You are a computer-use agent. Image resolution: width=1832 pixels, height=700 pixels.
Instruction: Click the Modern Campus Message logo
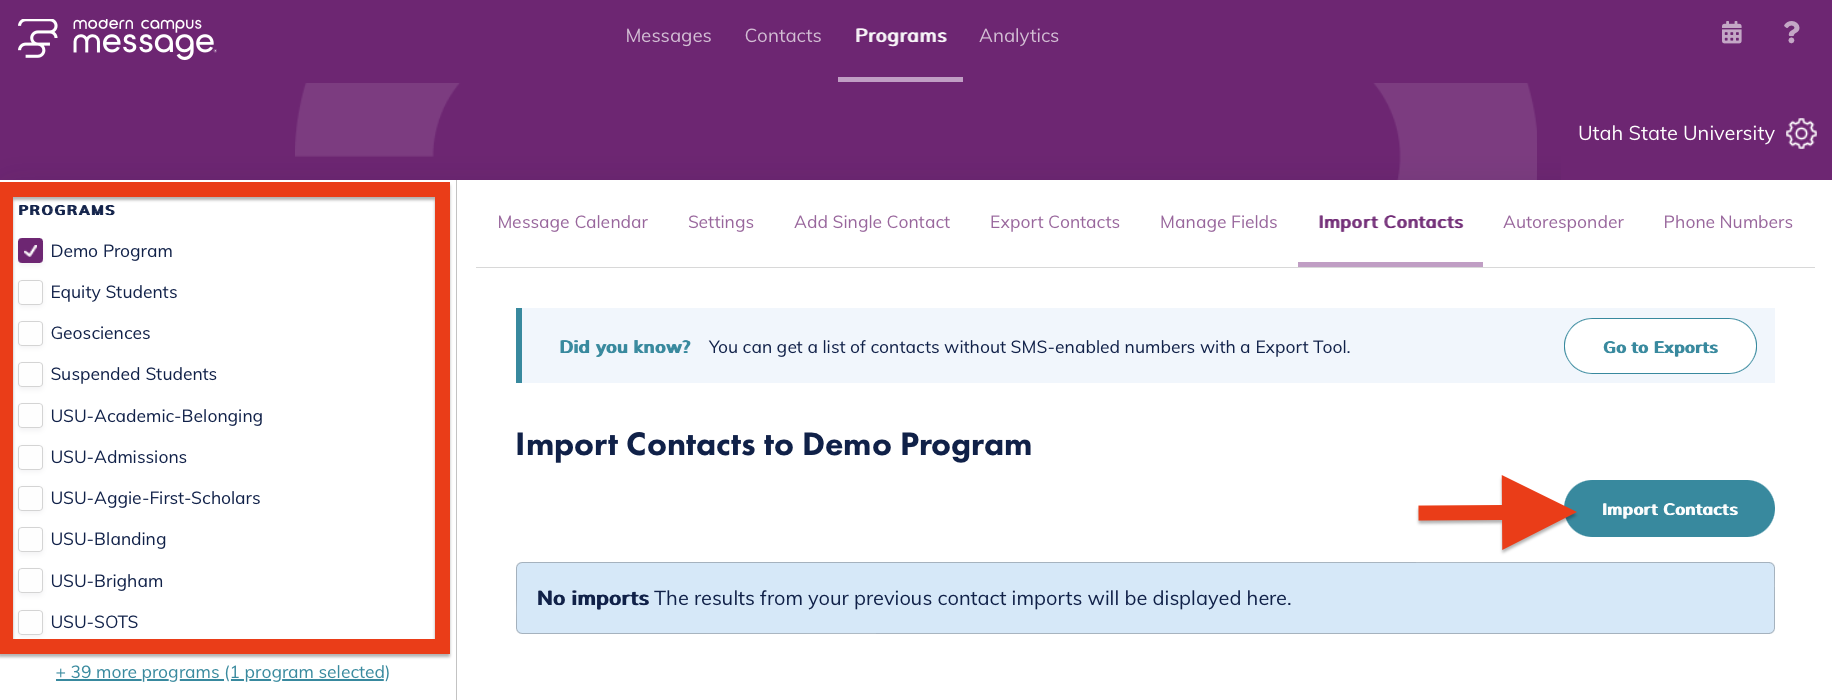(x=113, y=40)
